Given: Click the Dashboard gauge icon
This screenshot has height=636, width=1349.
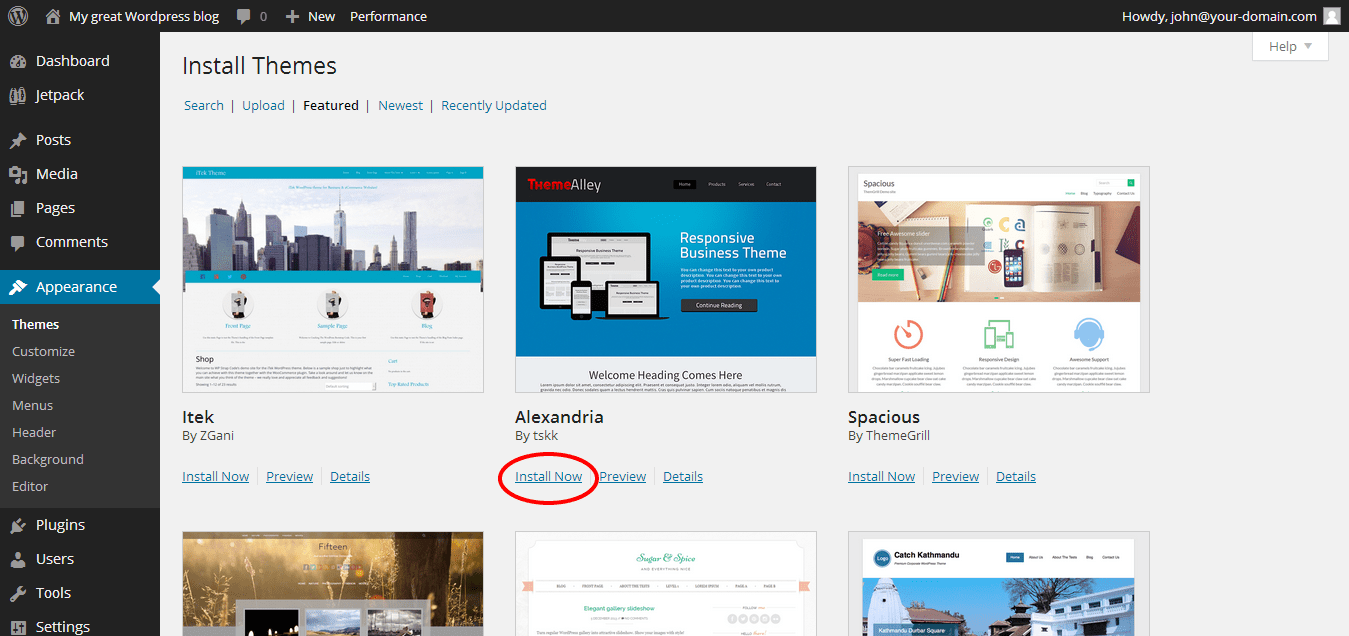Looking at the screenshot, I should point(18,61).
